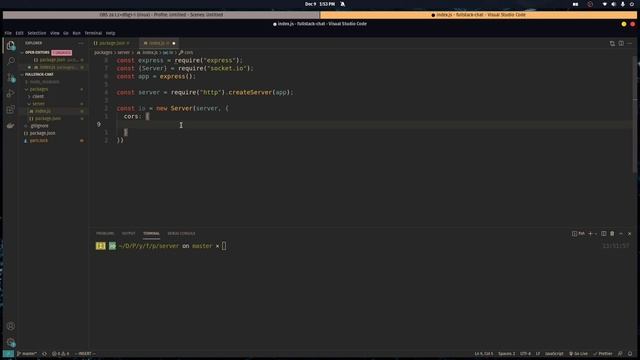
Task: Open the yarn.lock file
Action: 39,140
